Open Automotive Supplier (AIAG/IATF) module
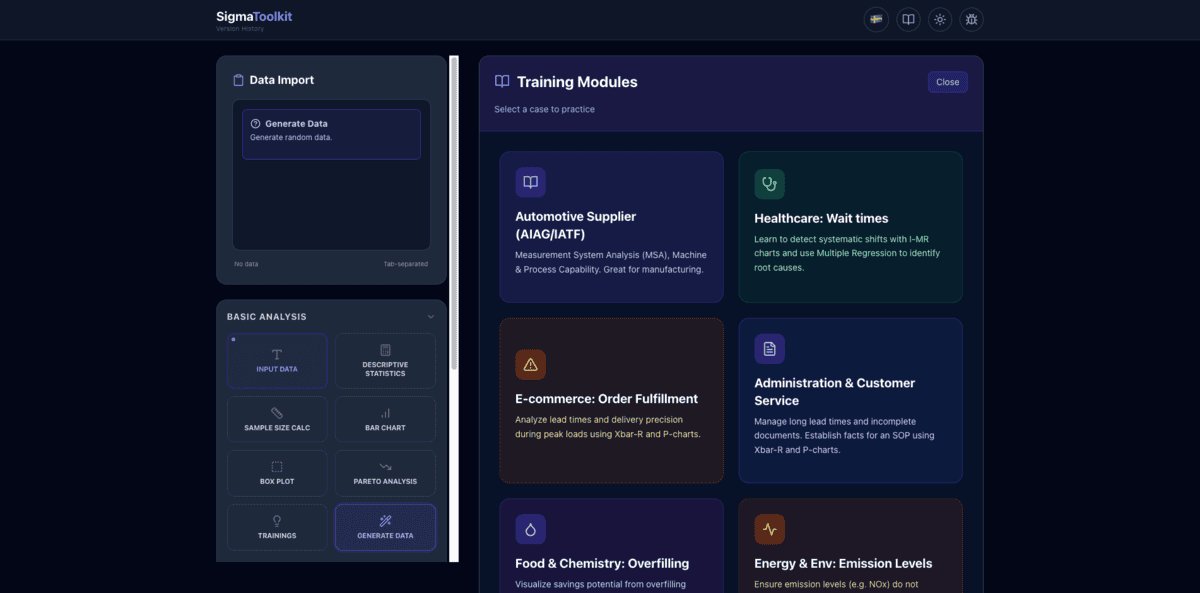The image size is (1200, 593). [611, 227]
